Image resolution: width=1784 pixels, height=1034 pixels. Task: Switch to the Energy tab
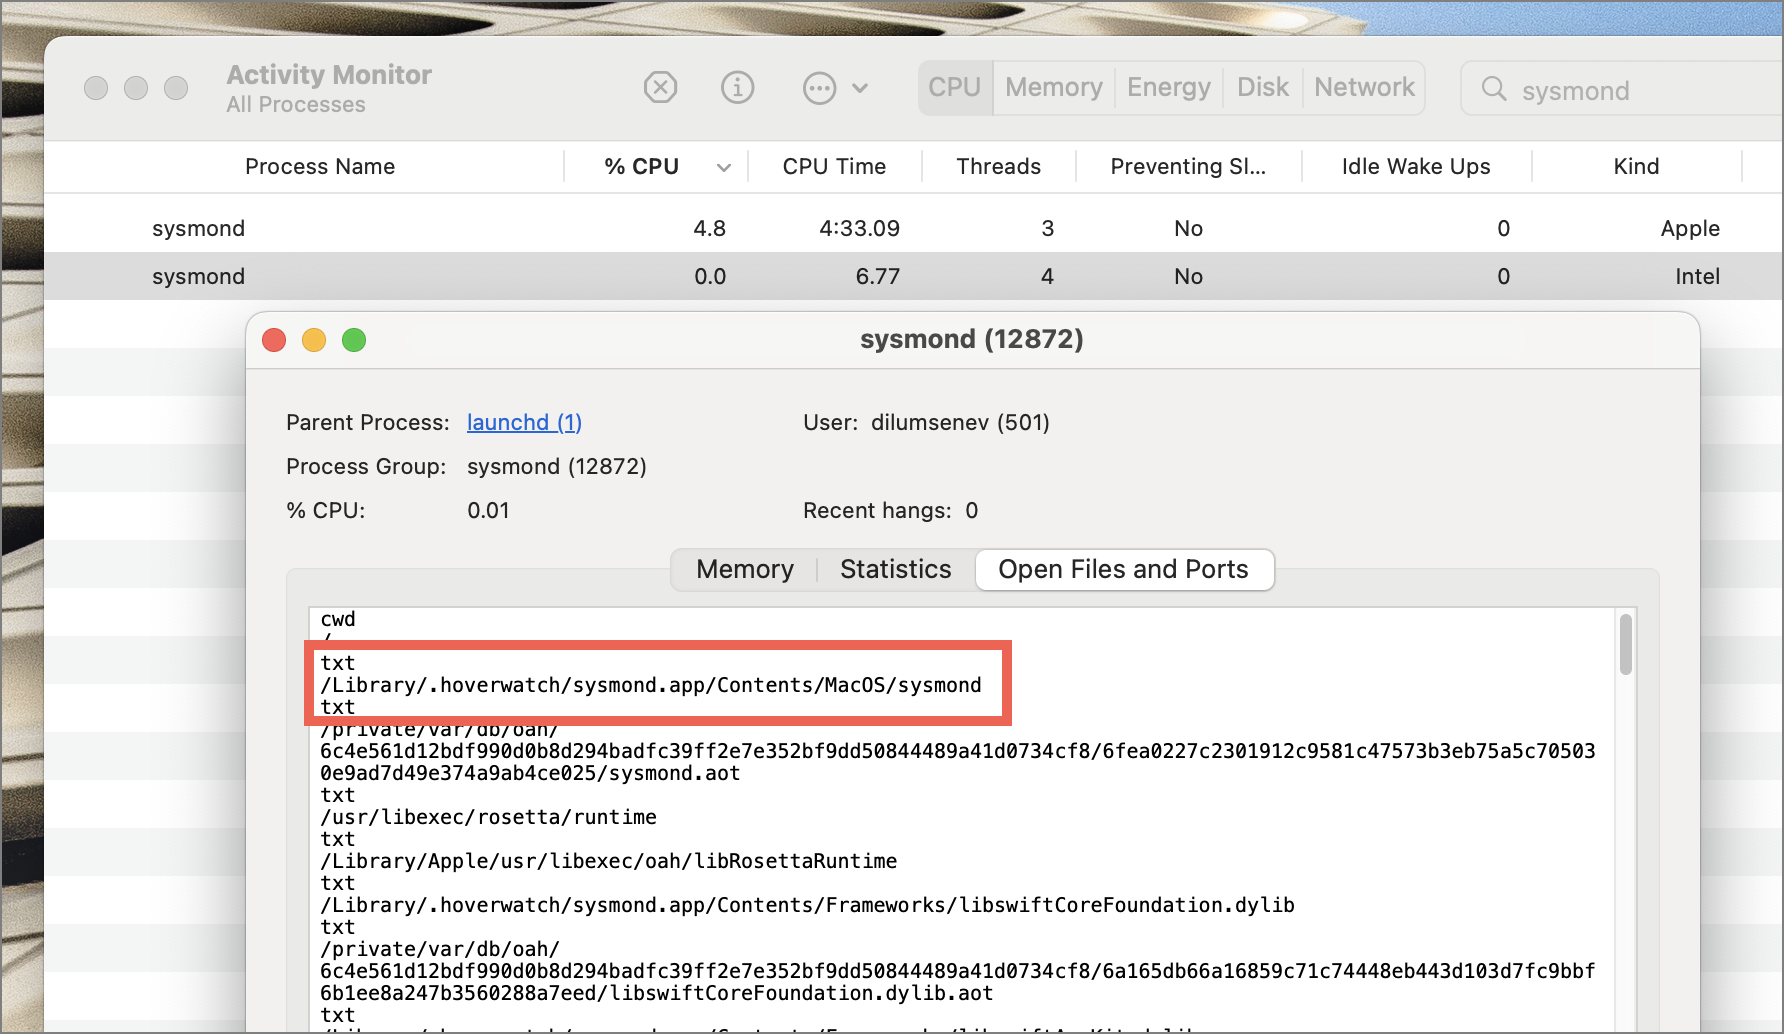coord(1169,88)
